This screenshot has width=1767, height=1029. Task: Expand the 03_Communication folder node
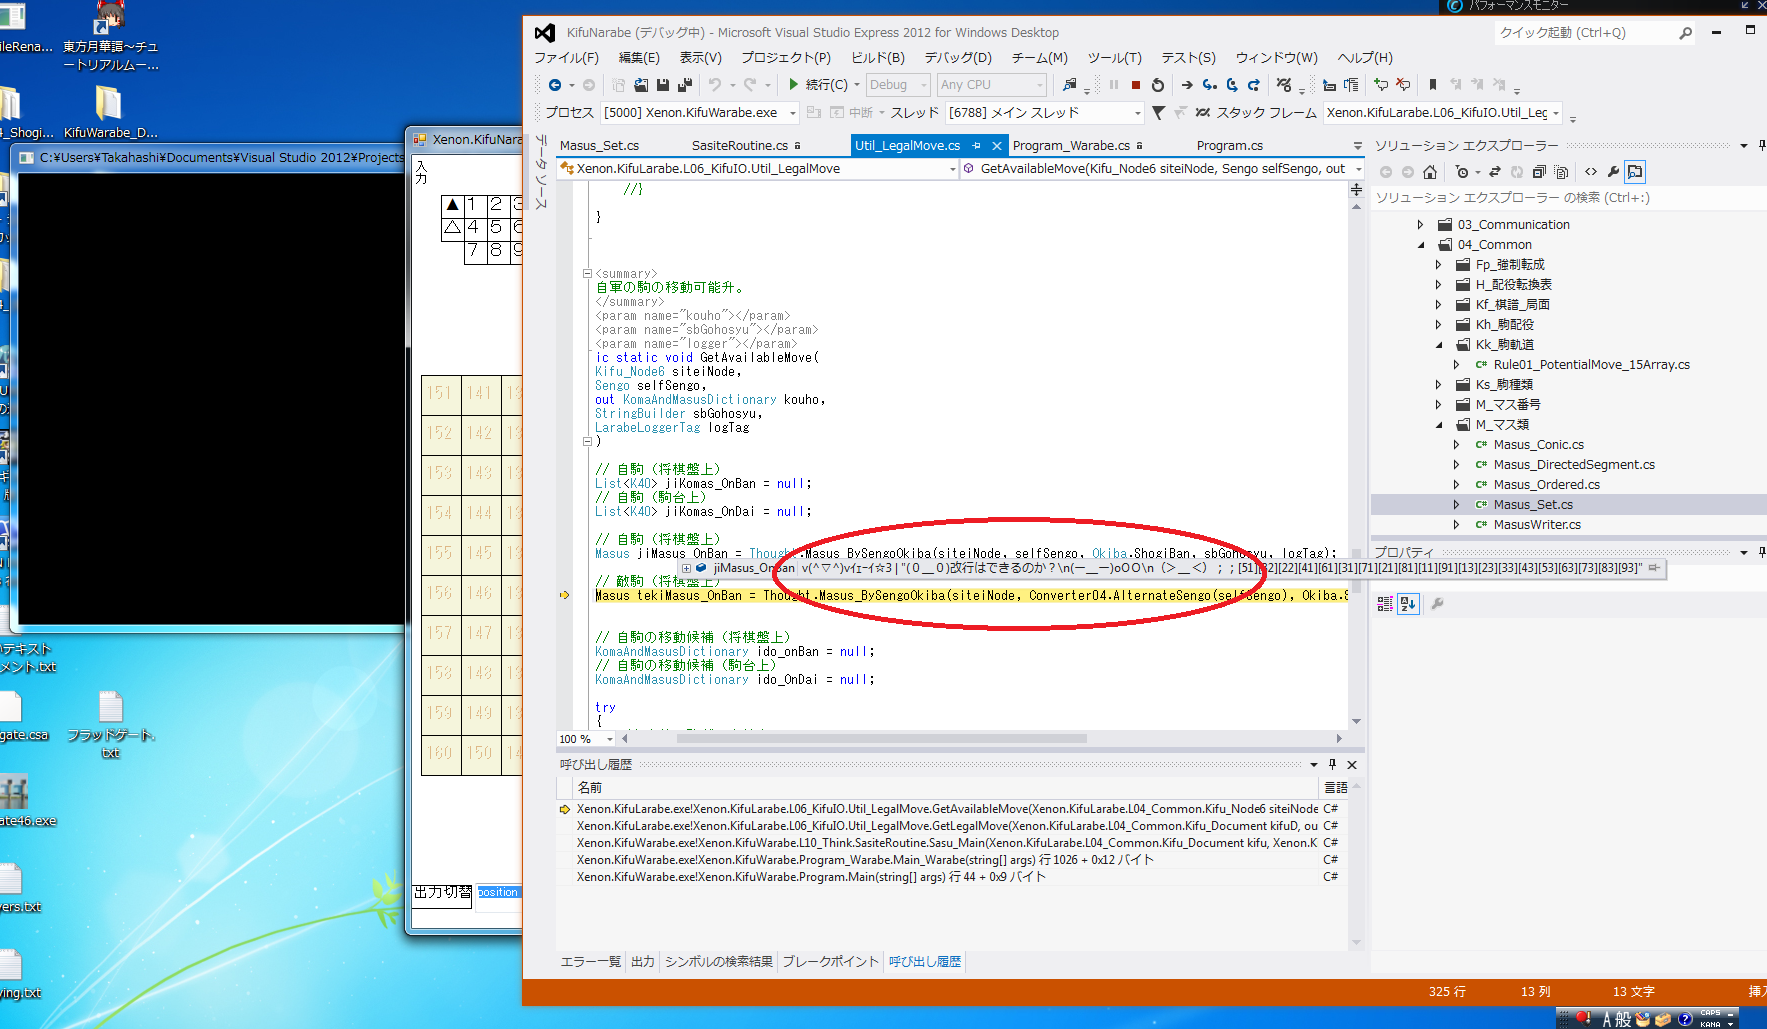coord(1420,225)
